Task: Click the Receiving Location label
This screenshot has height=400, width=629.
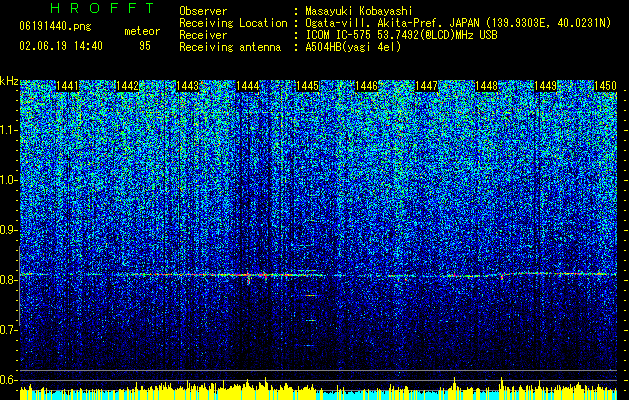Action: click(233, 23)
